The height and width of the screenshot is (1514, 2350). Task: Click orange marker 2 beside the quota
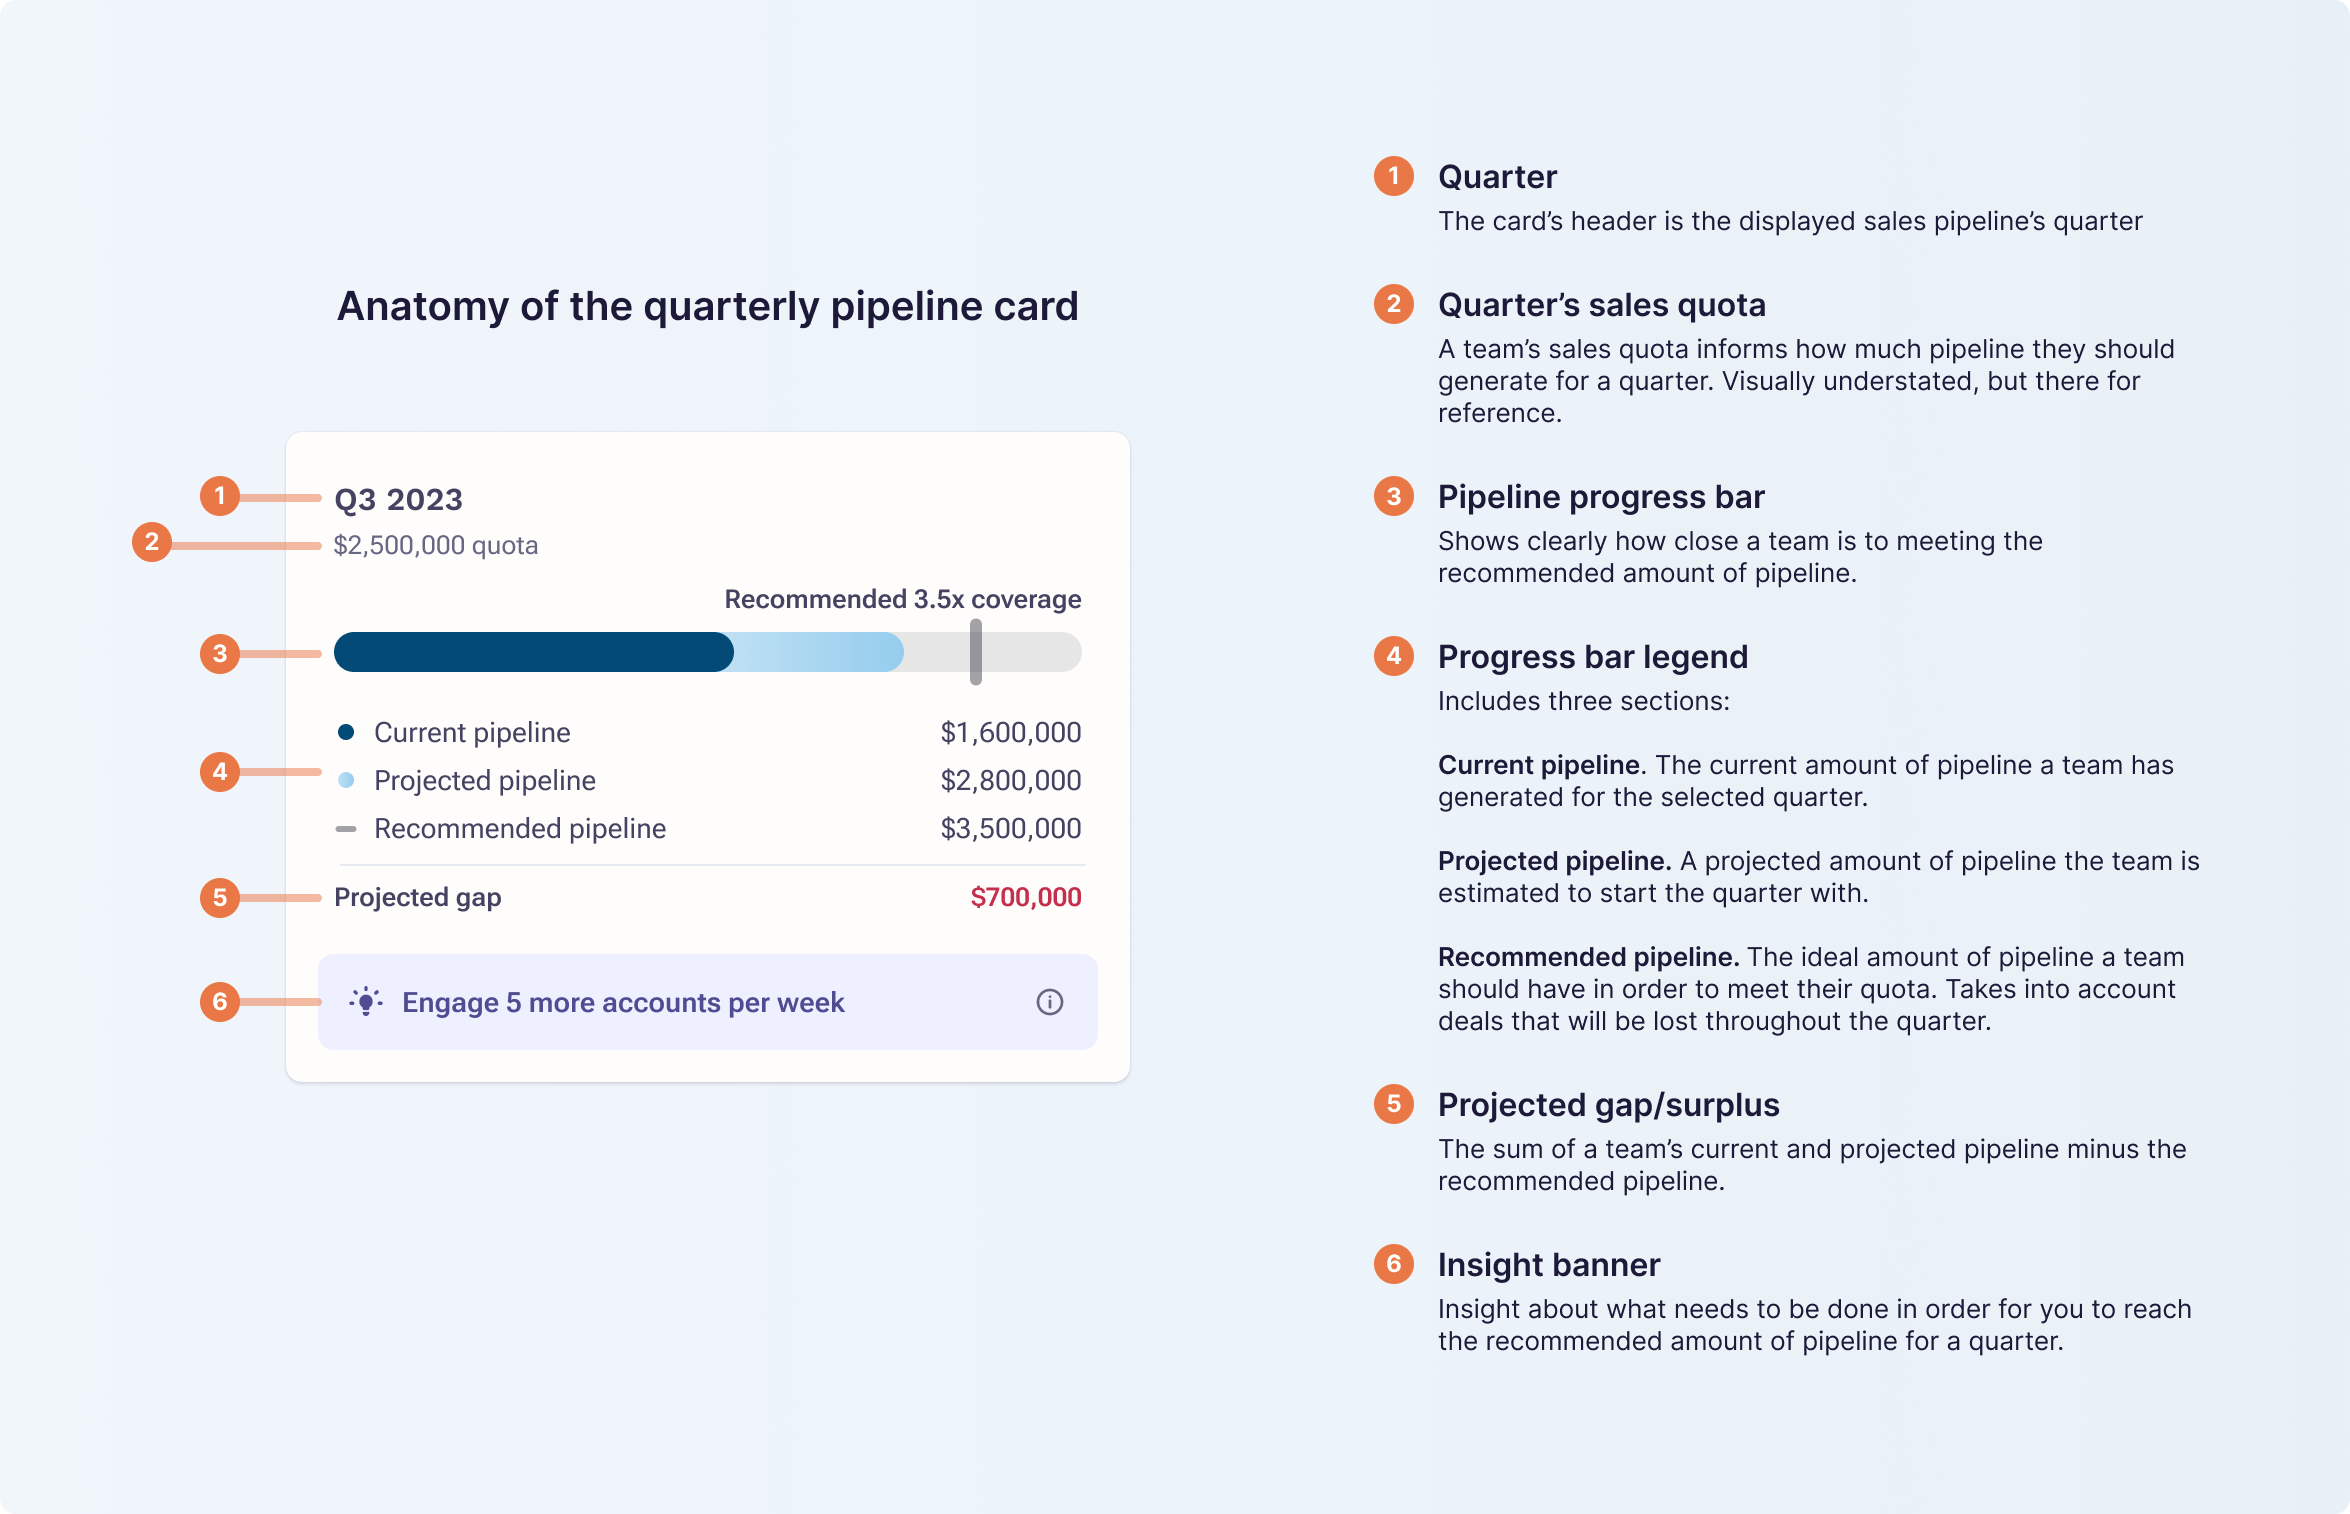tap(152, 542)
